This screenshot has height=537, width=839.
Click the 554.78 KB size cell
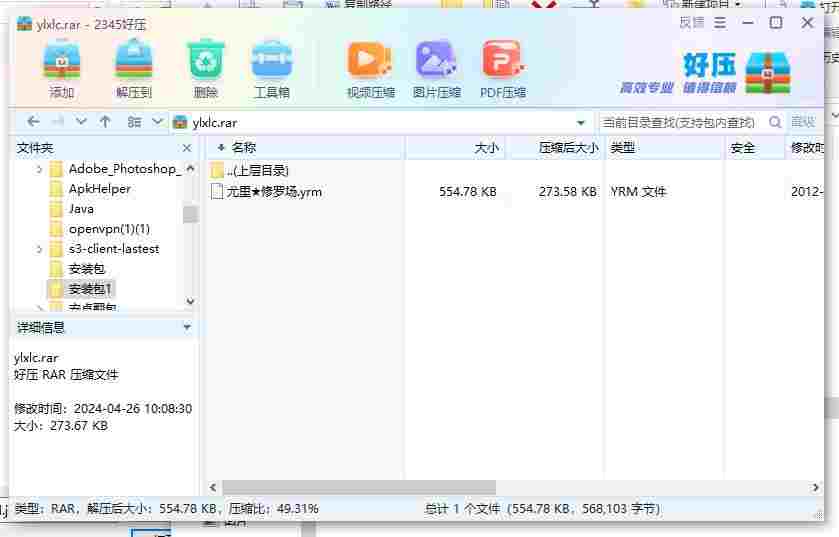coord(468,191)
